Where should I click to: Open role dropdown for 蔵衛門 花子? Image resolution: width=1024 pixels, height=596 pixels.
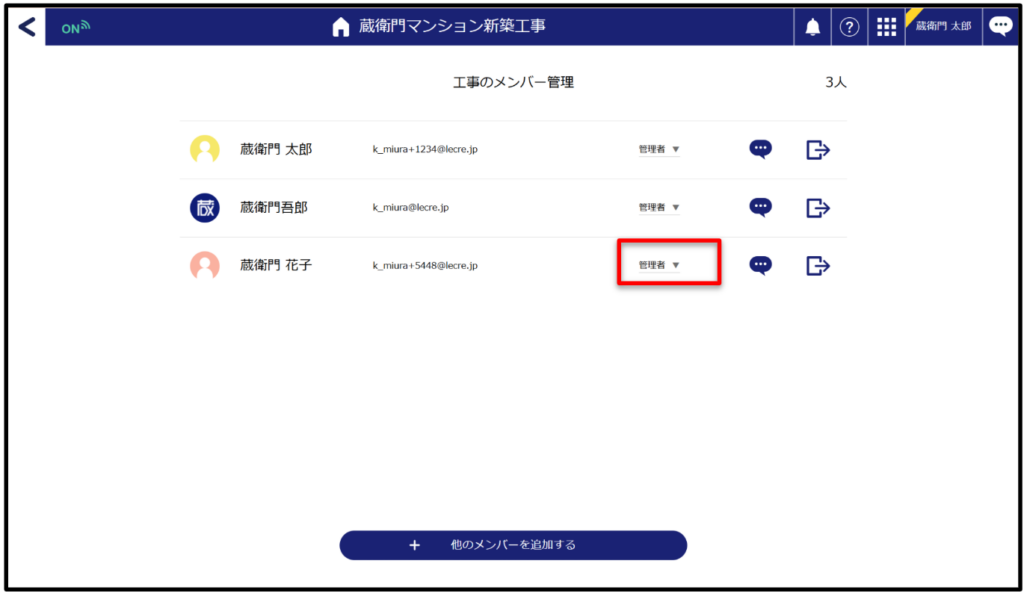[x=659, y=265]
